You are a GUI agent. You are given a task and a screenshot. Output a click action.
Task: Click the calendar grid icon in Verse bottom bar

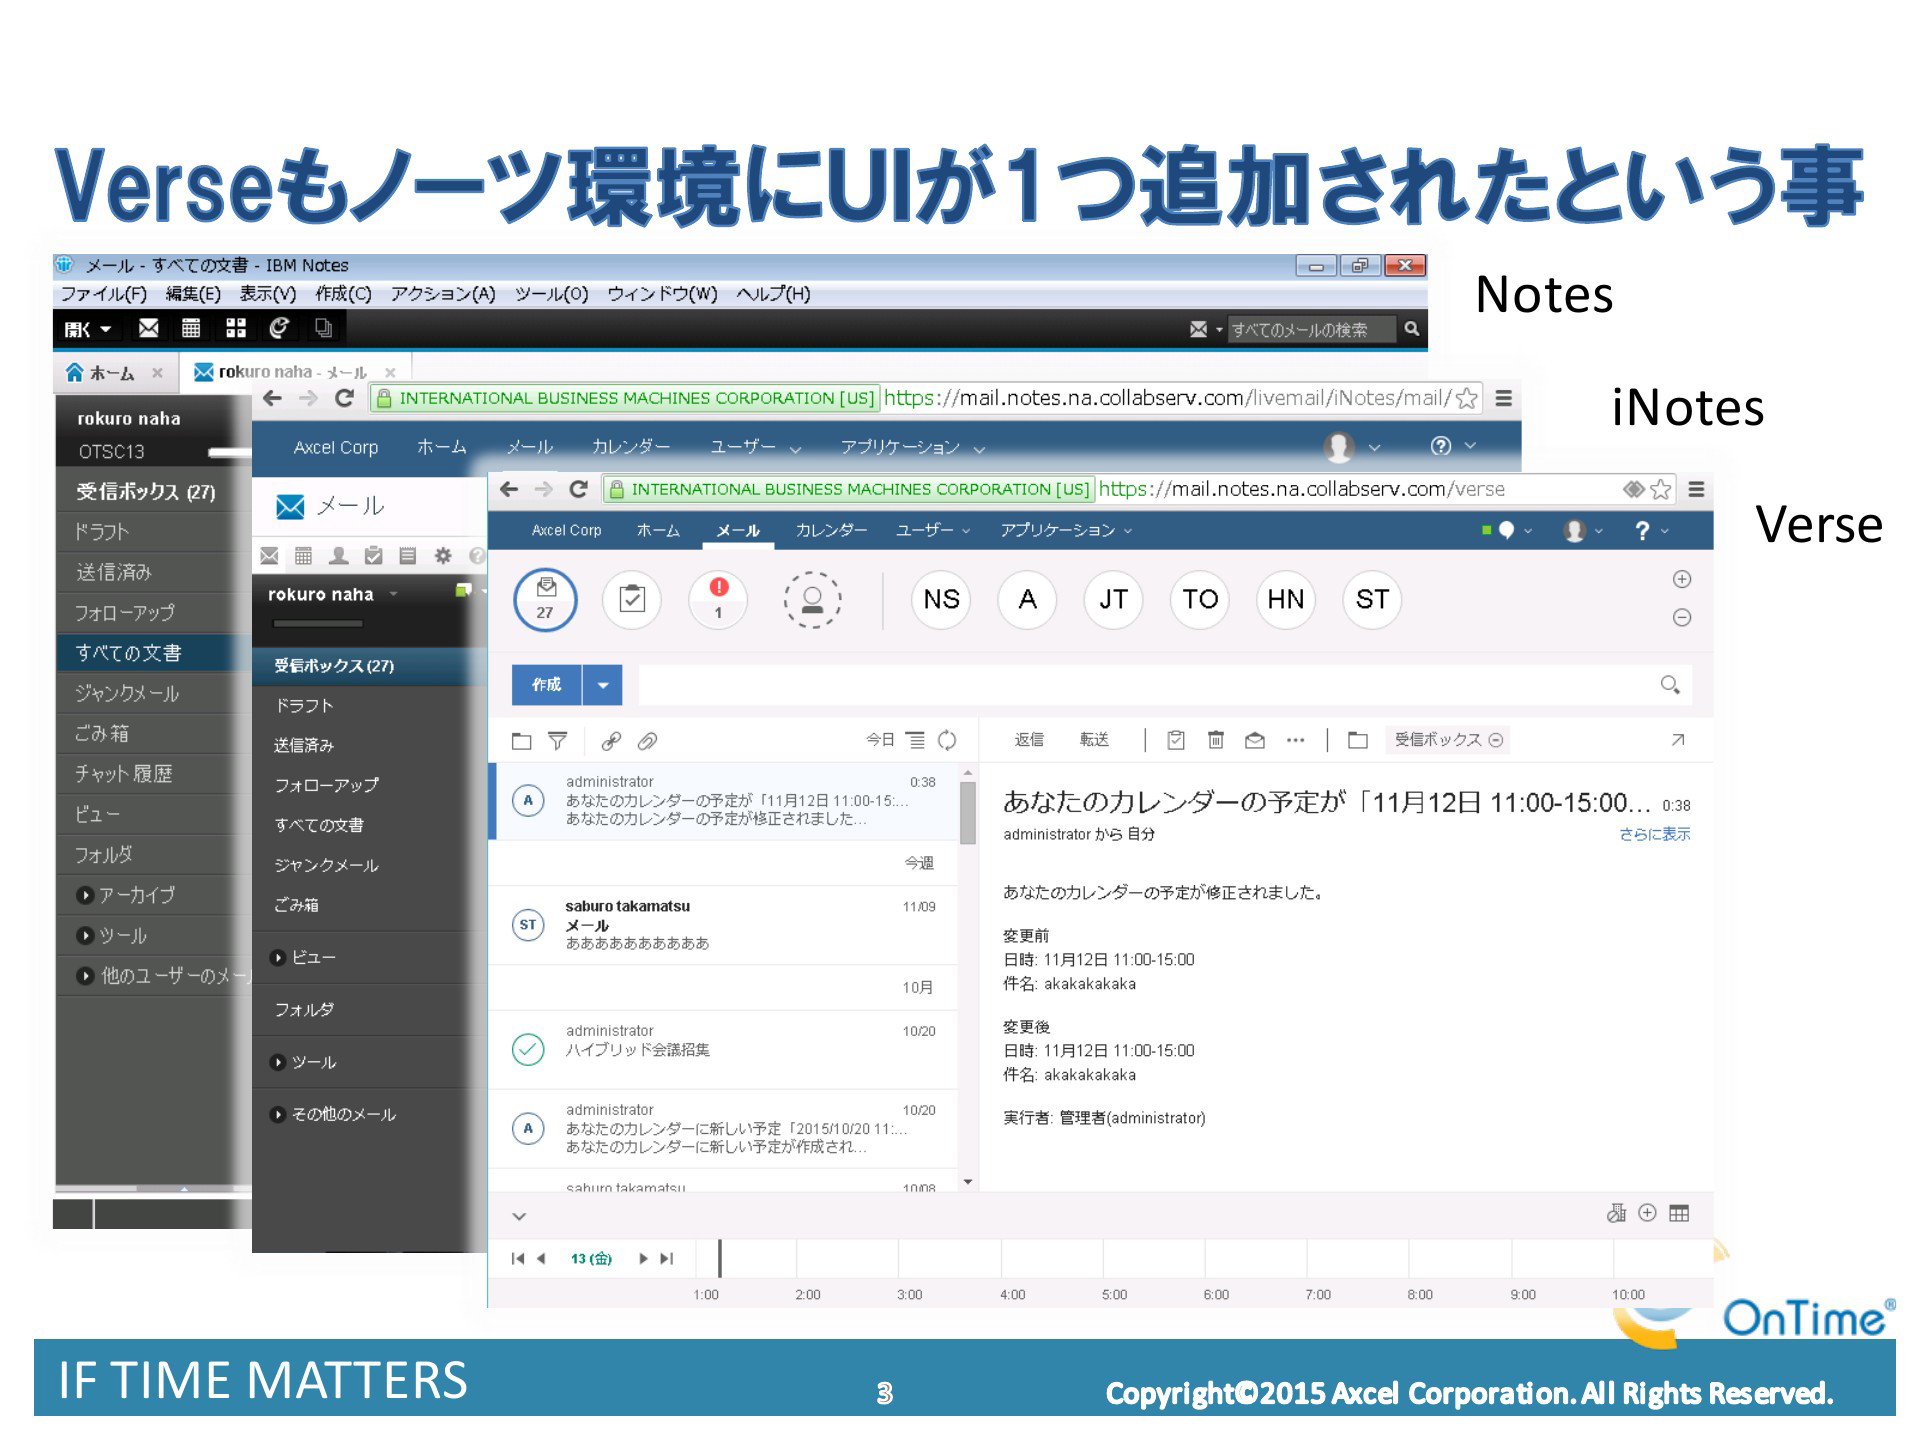coord(1679,1213)
